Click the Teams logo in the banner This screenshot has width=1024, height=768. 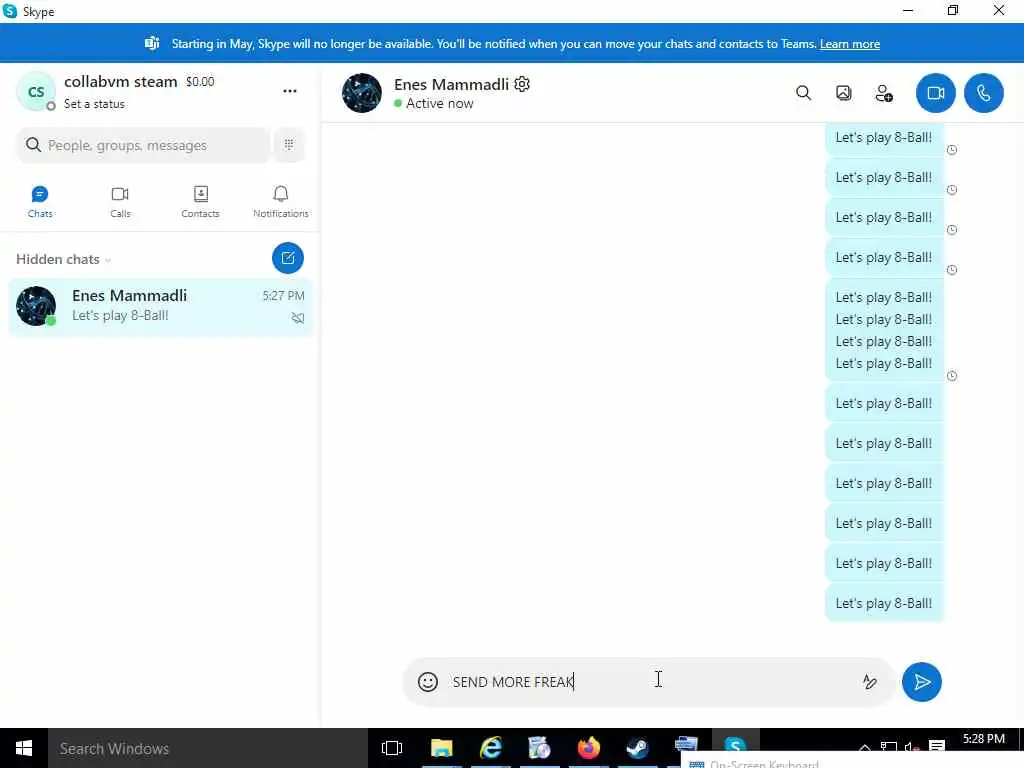[152, 44]
